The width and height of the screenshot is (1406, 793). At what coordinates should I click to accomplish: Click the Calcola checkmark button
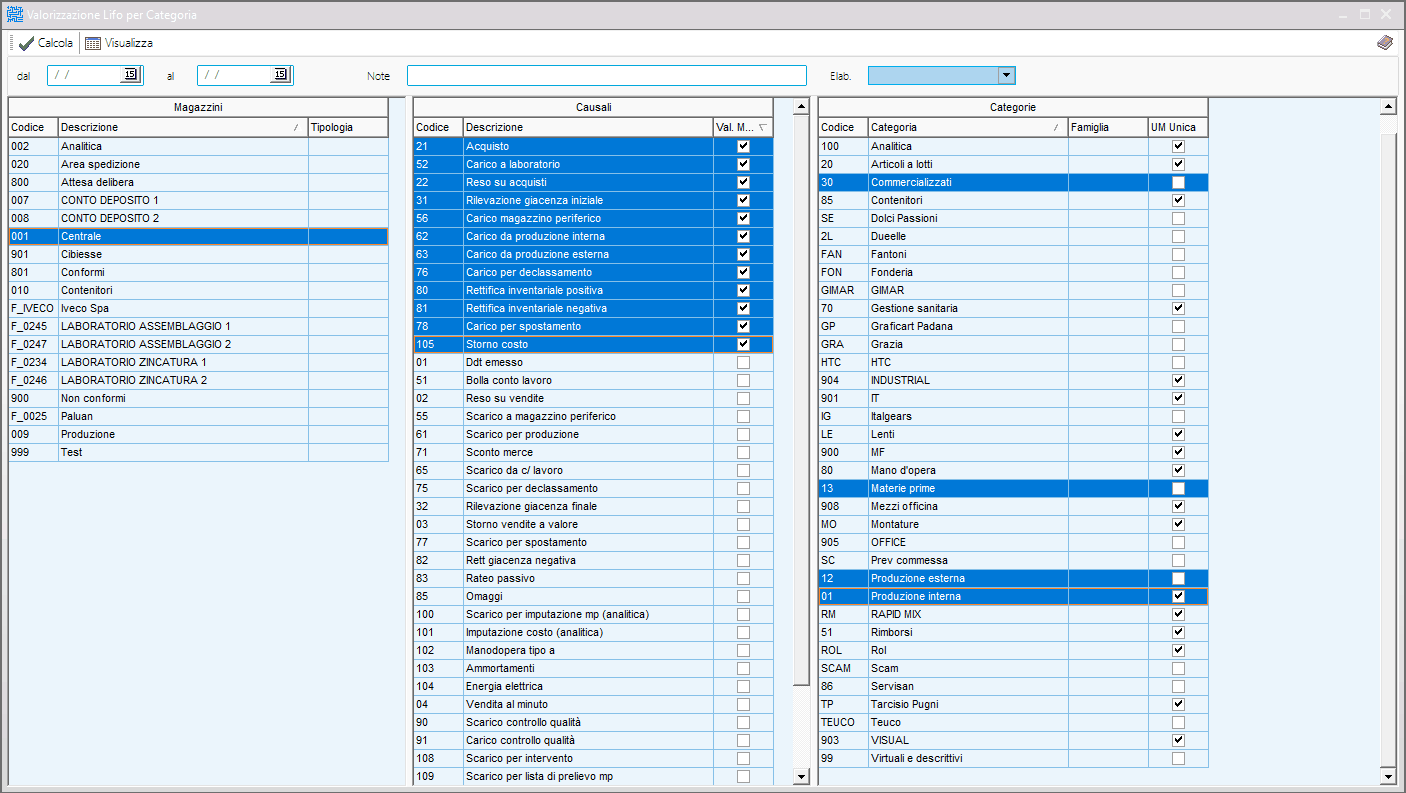[x=46, y=43]
